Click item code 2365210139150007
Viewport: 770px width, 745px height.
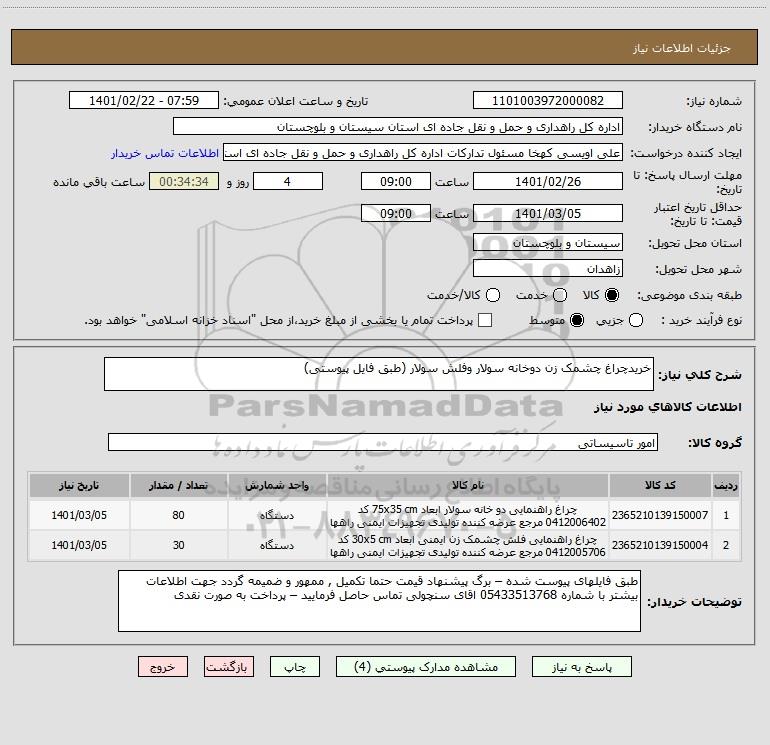coord(660,515)
